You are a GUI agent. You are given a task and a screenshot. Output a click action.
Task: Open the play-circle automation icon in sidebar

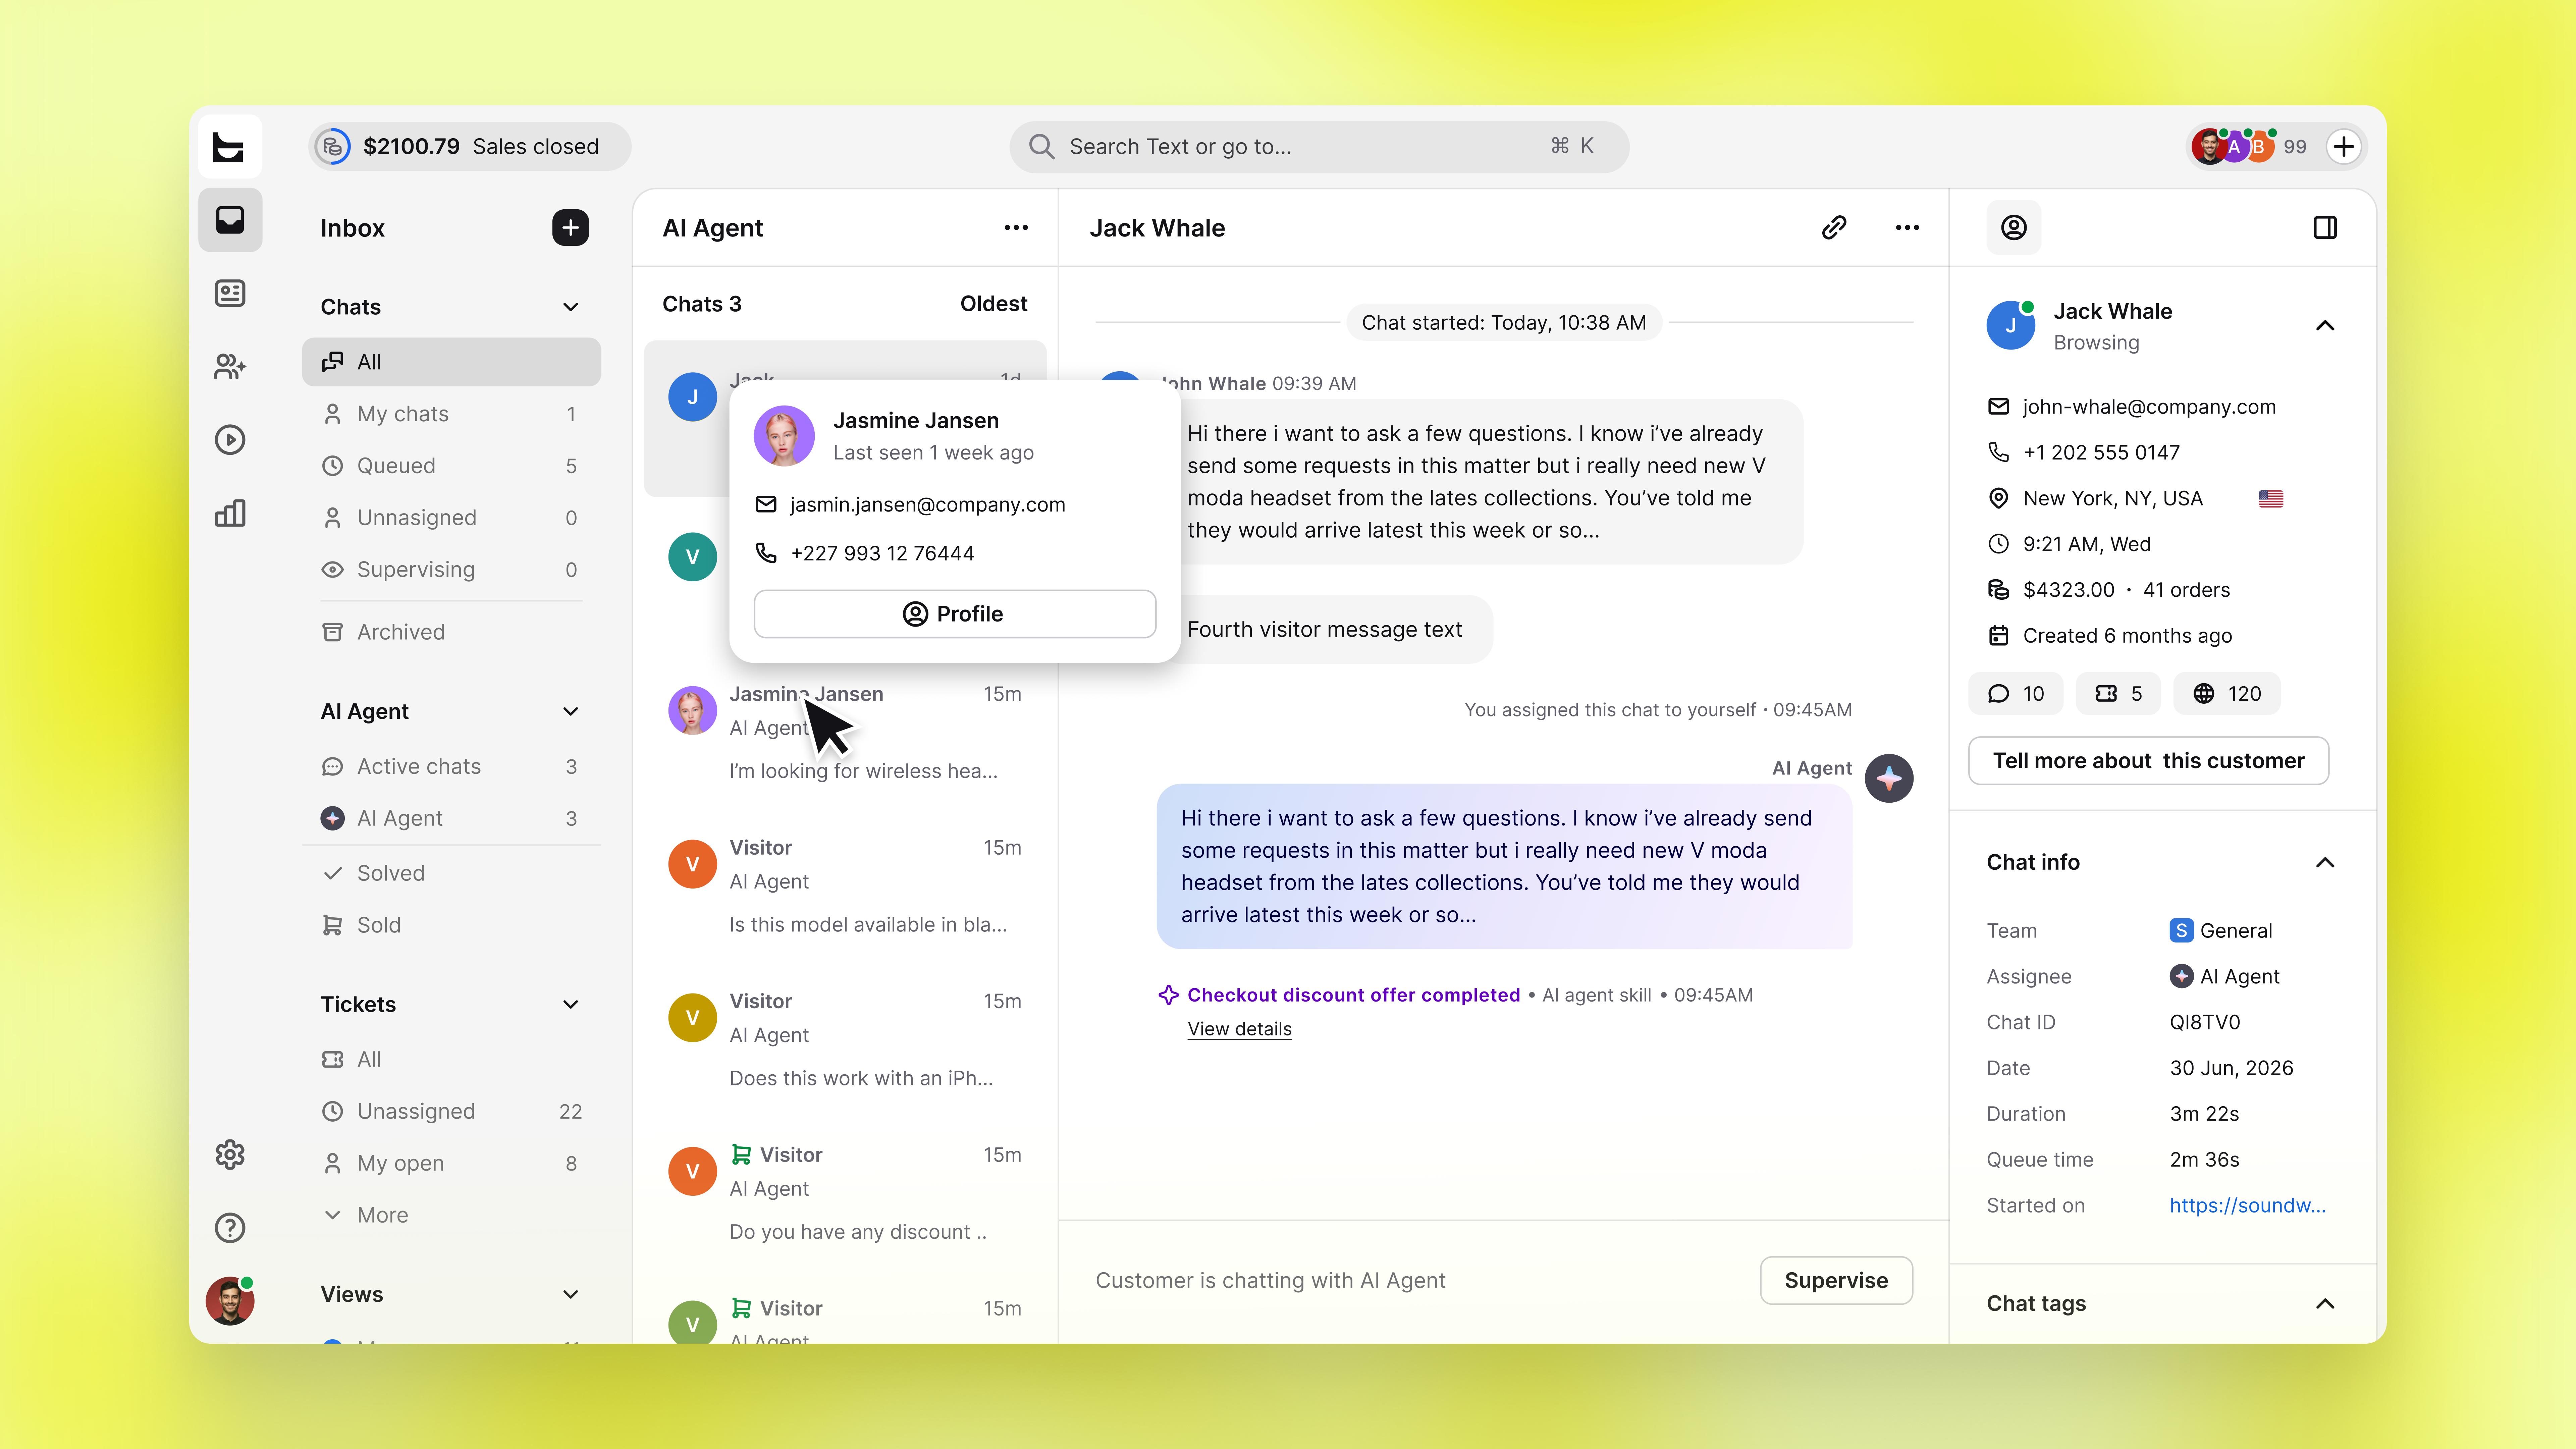230,440
